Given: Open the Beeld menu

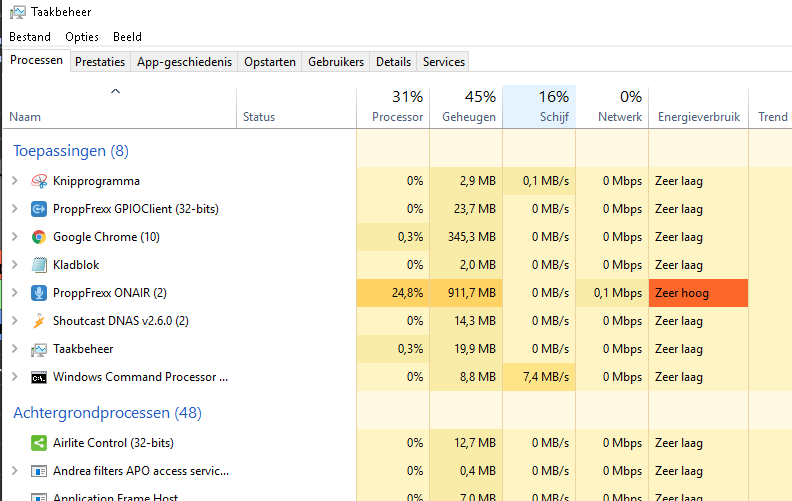Looking at the screenshot, I should point(127,37).
